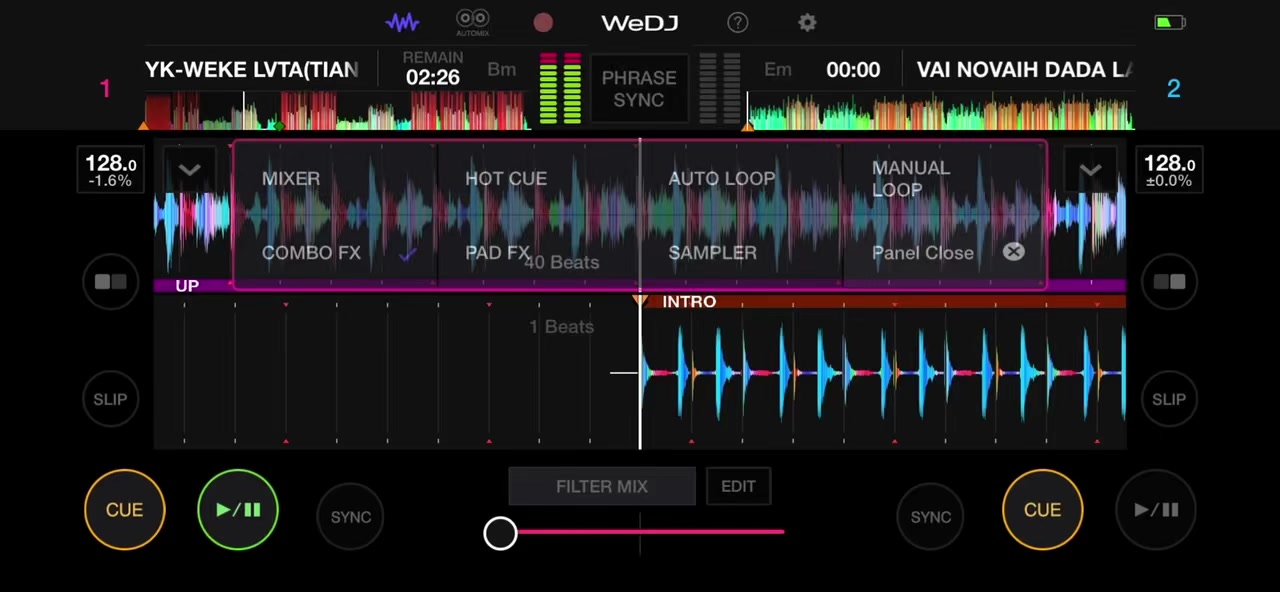Select deck number 2 indicator
Image resolution: width=1280 pixels, height=592 pixels.
[1173, 89]
